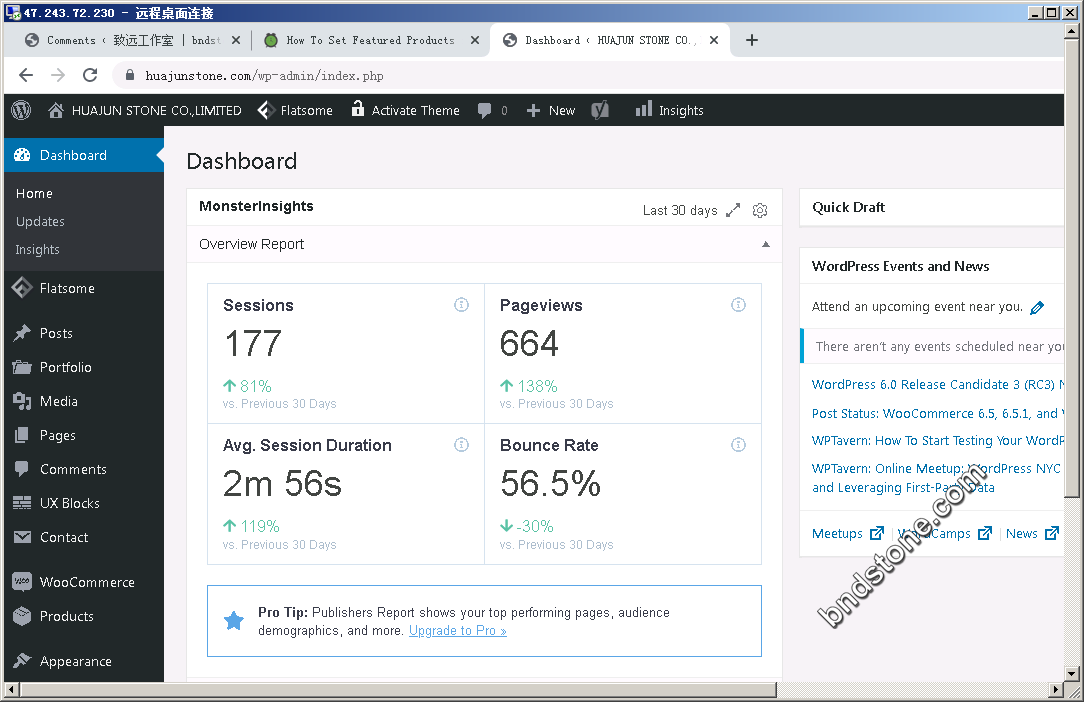Reload the current page
Screen dimensions: 1084x702
pos(90,75)
